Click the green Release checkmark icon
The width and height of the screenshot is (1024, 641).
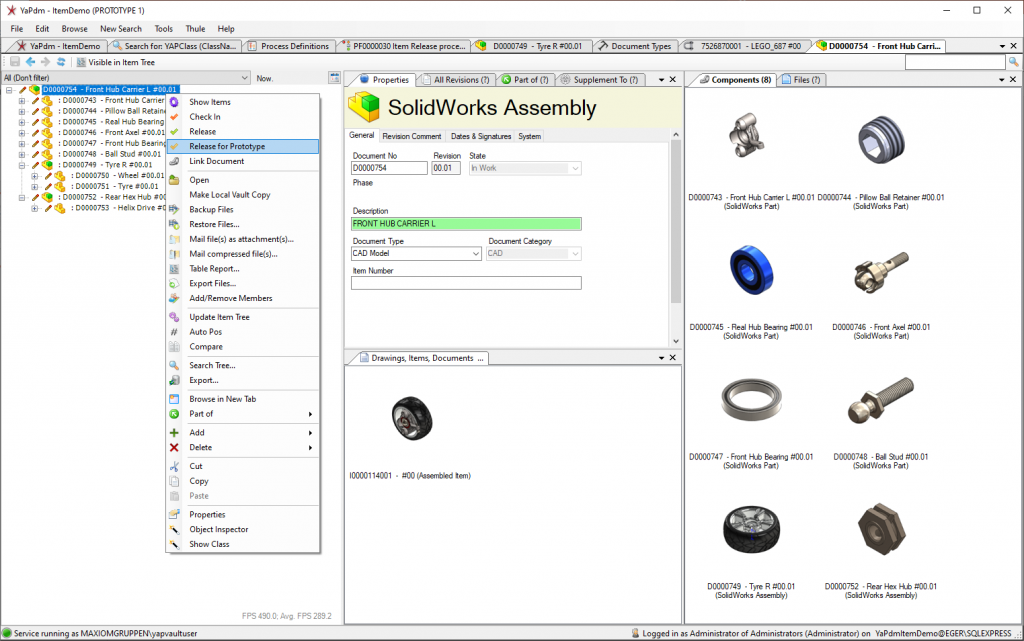coord(174,132)
